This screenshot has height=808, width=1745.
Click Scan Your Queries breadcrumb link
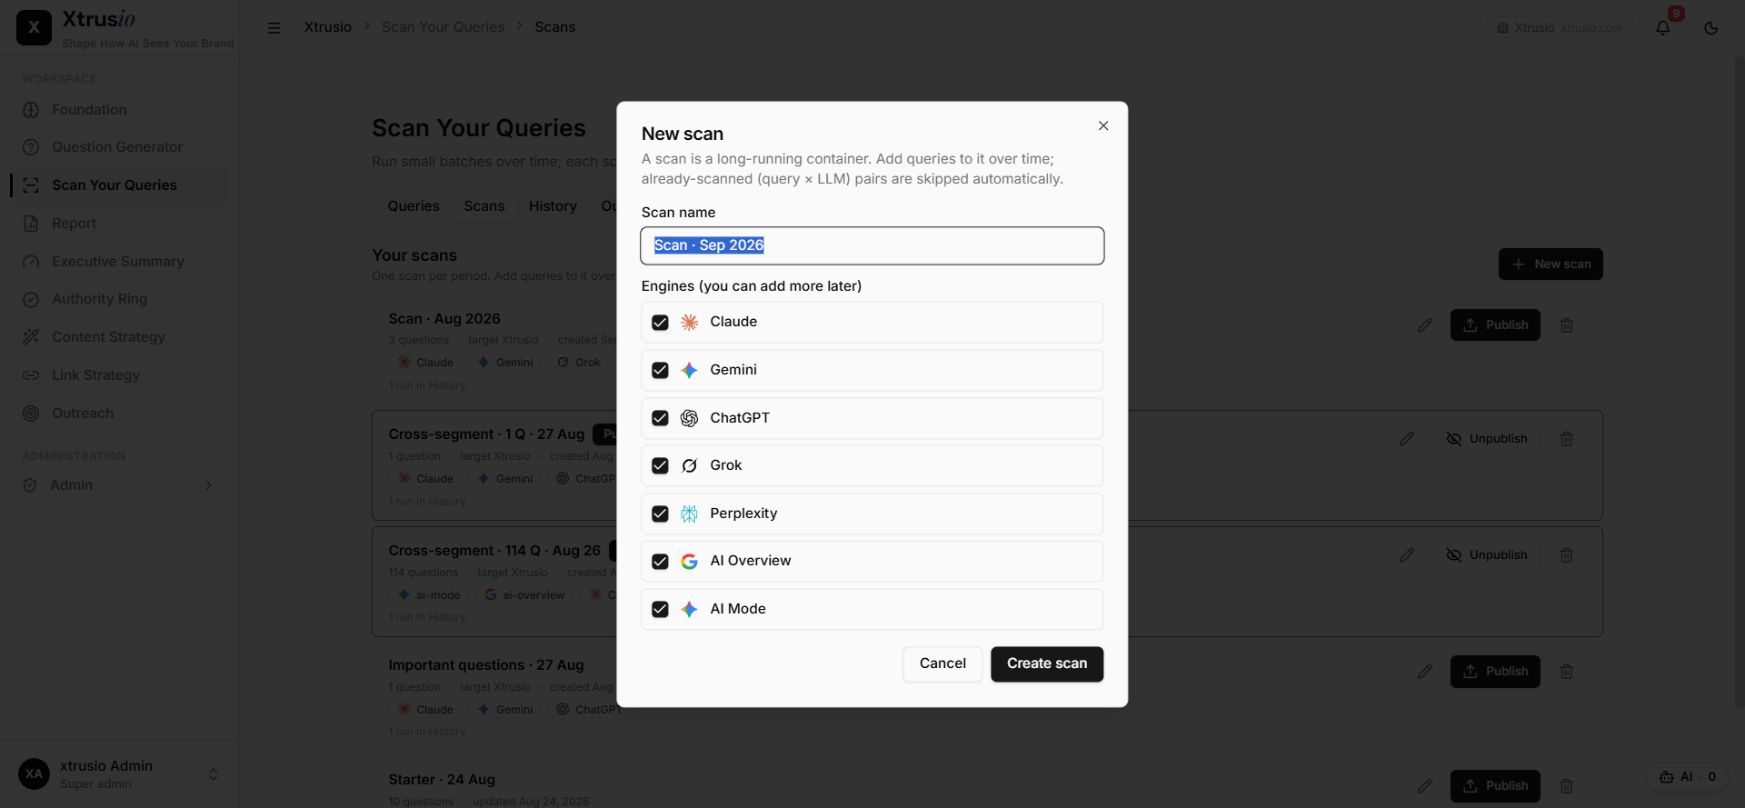[443, 27]
